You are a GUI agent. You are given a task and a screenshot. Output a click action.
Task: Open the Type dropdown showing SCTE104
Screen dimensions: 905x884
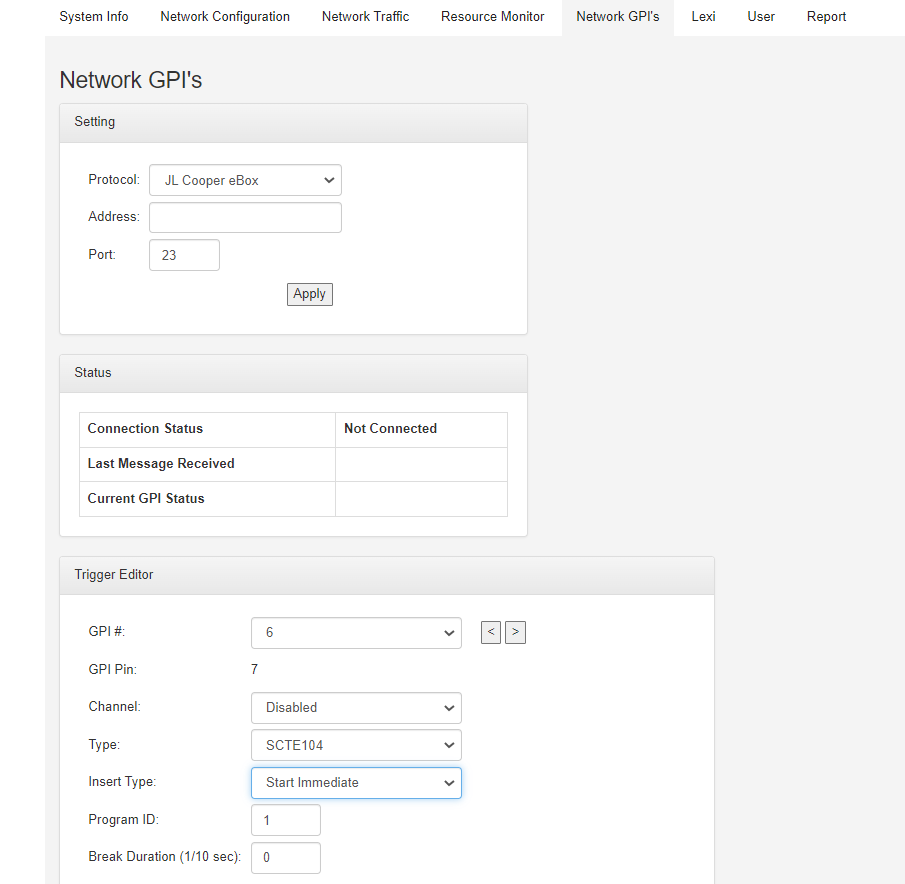coord(356,745)
